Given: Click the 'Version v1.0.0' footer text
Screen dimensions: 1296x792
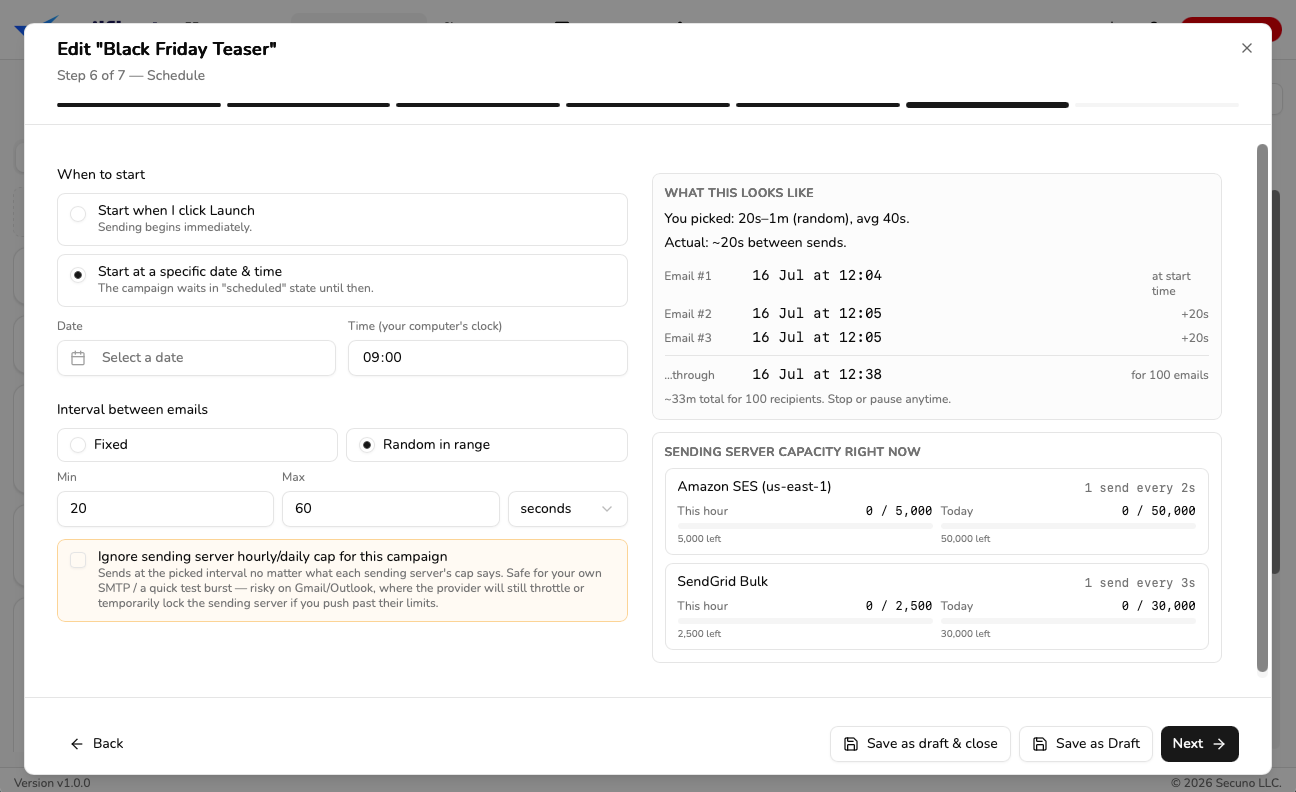Looking at the screenshot, I should 52,783.
